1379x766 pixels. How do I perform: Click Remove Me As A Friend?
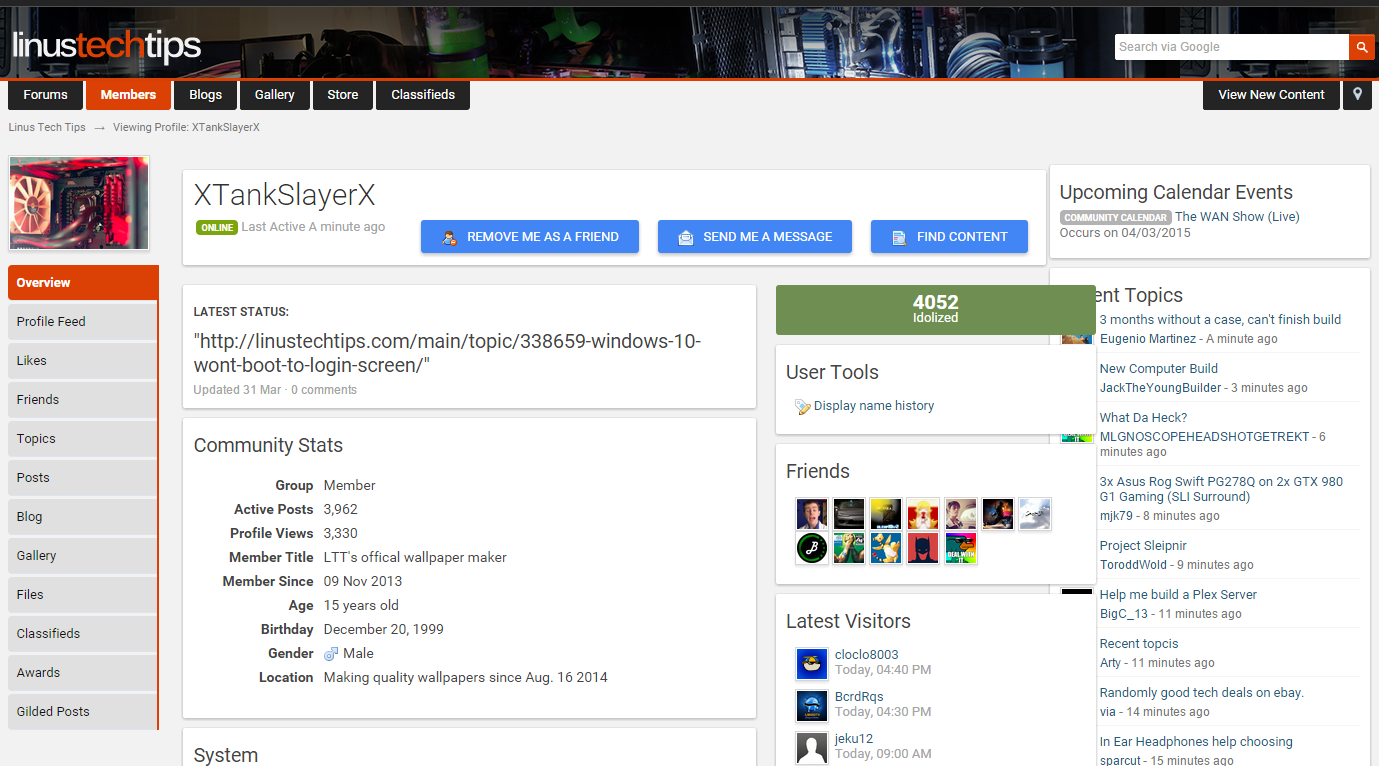click(x=530, y=237)
